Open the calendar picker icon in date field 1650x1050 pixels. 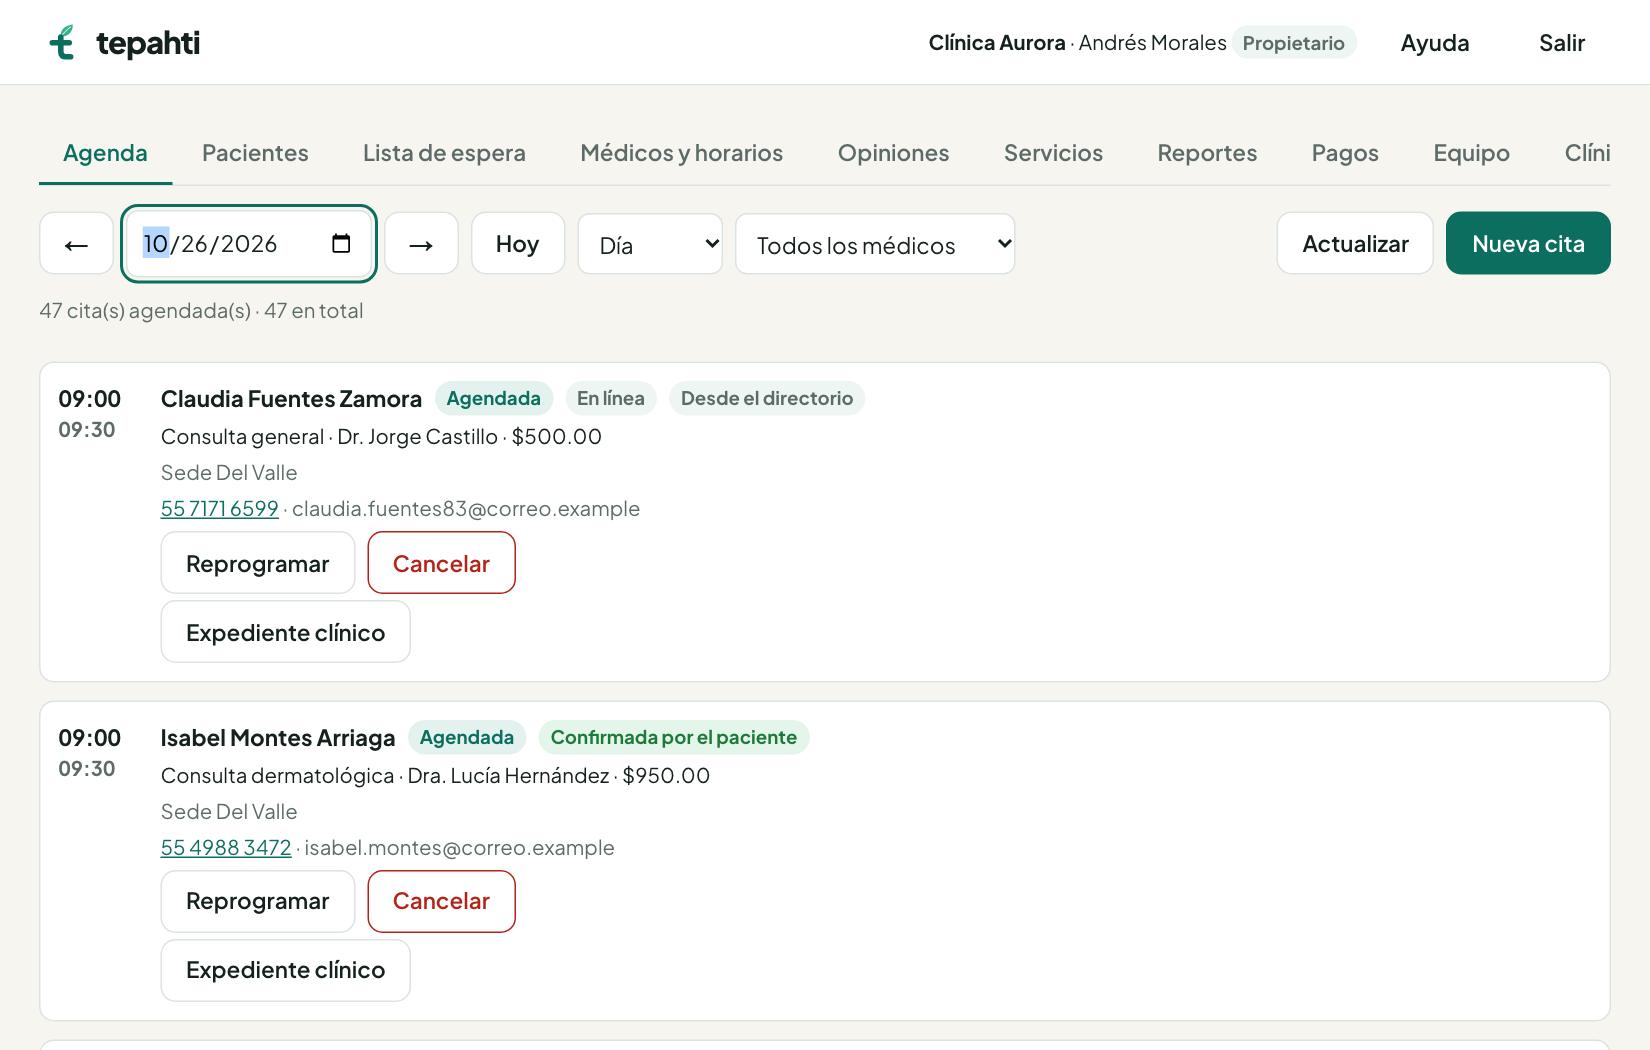pos(341,243)
